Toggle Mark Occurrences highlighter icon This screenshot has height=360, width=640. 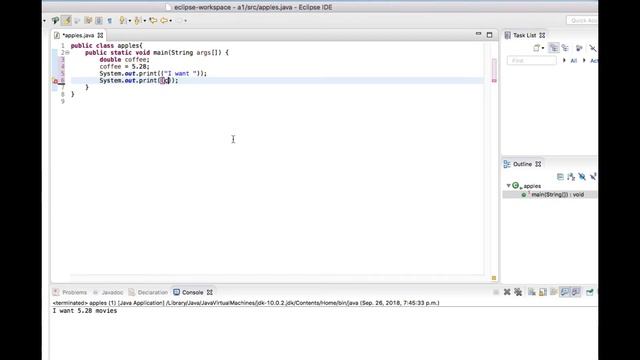coord(66,20)
